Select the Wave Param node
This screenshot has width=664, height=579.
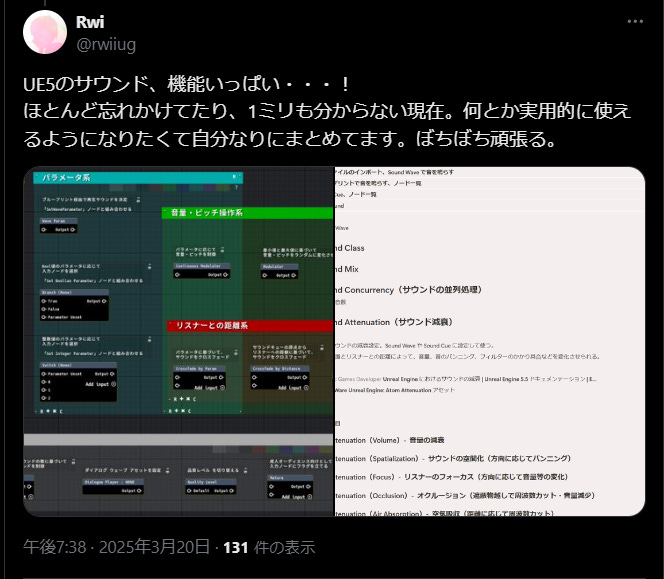click(58, 226)
